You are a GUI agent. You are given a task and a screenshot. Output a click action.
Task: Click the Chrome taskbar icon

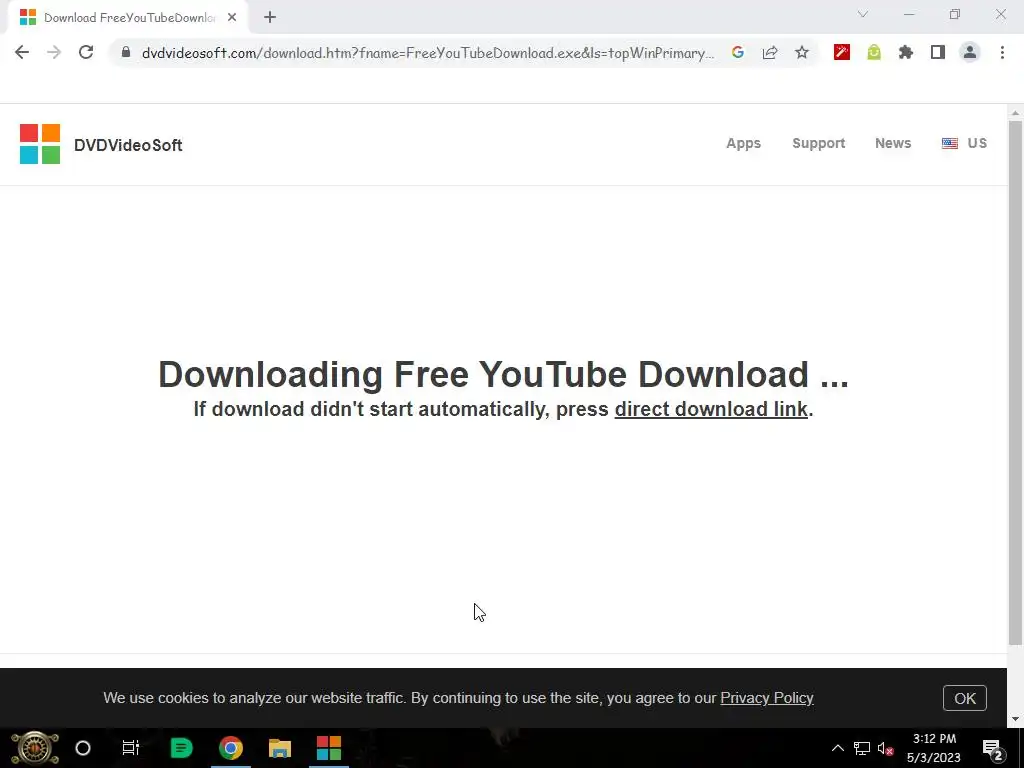click(x=231, y=748)
